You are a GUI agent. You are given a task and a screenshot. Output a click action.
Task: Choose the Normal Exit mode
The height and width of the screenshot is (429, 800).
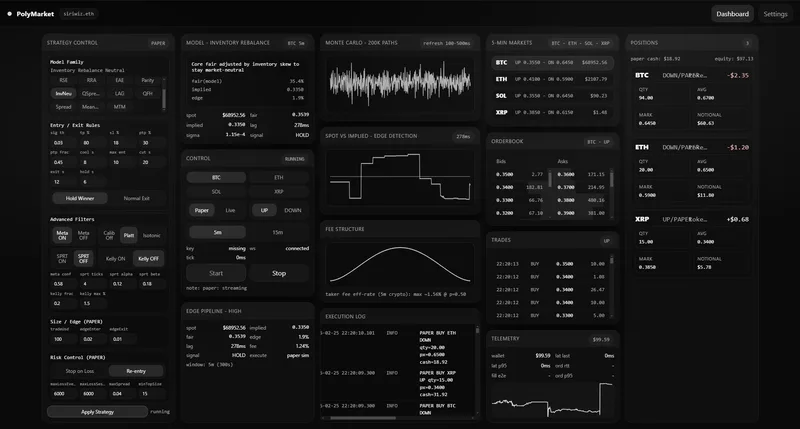coord(136,198)
